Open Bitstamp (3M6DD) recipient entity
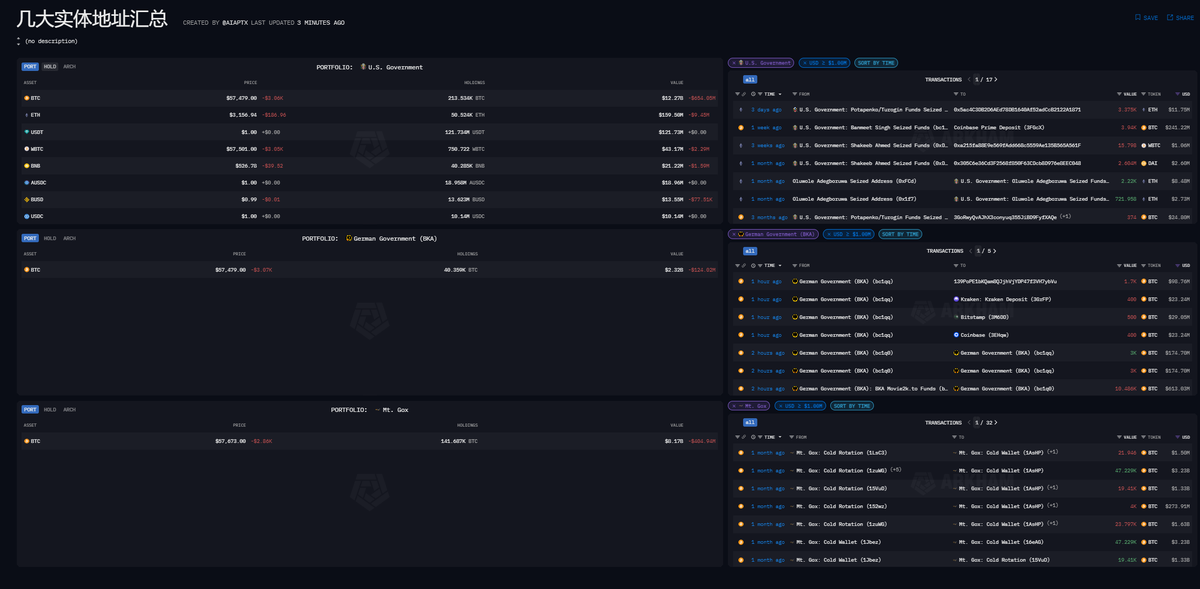 (985, 317)
